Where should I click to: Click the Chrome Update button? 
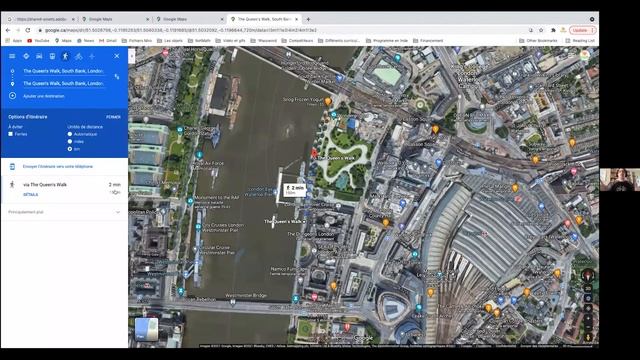pos(582,30)
